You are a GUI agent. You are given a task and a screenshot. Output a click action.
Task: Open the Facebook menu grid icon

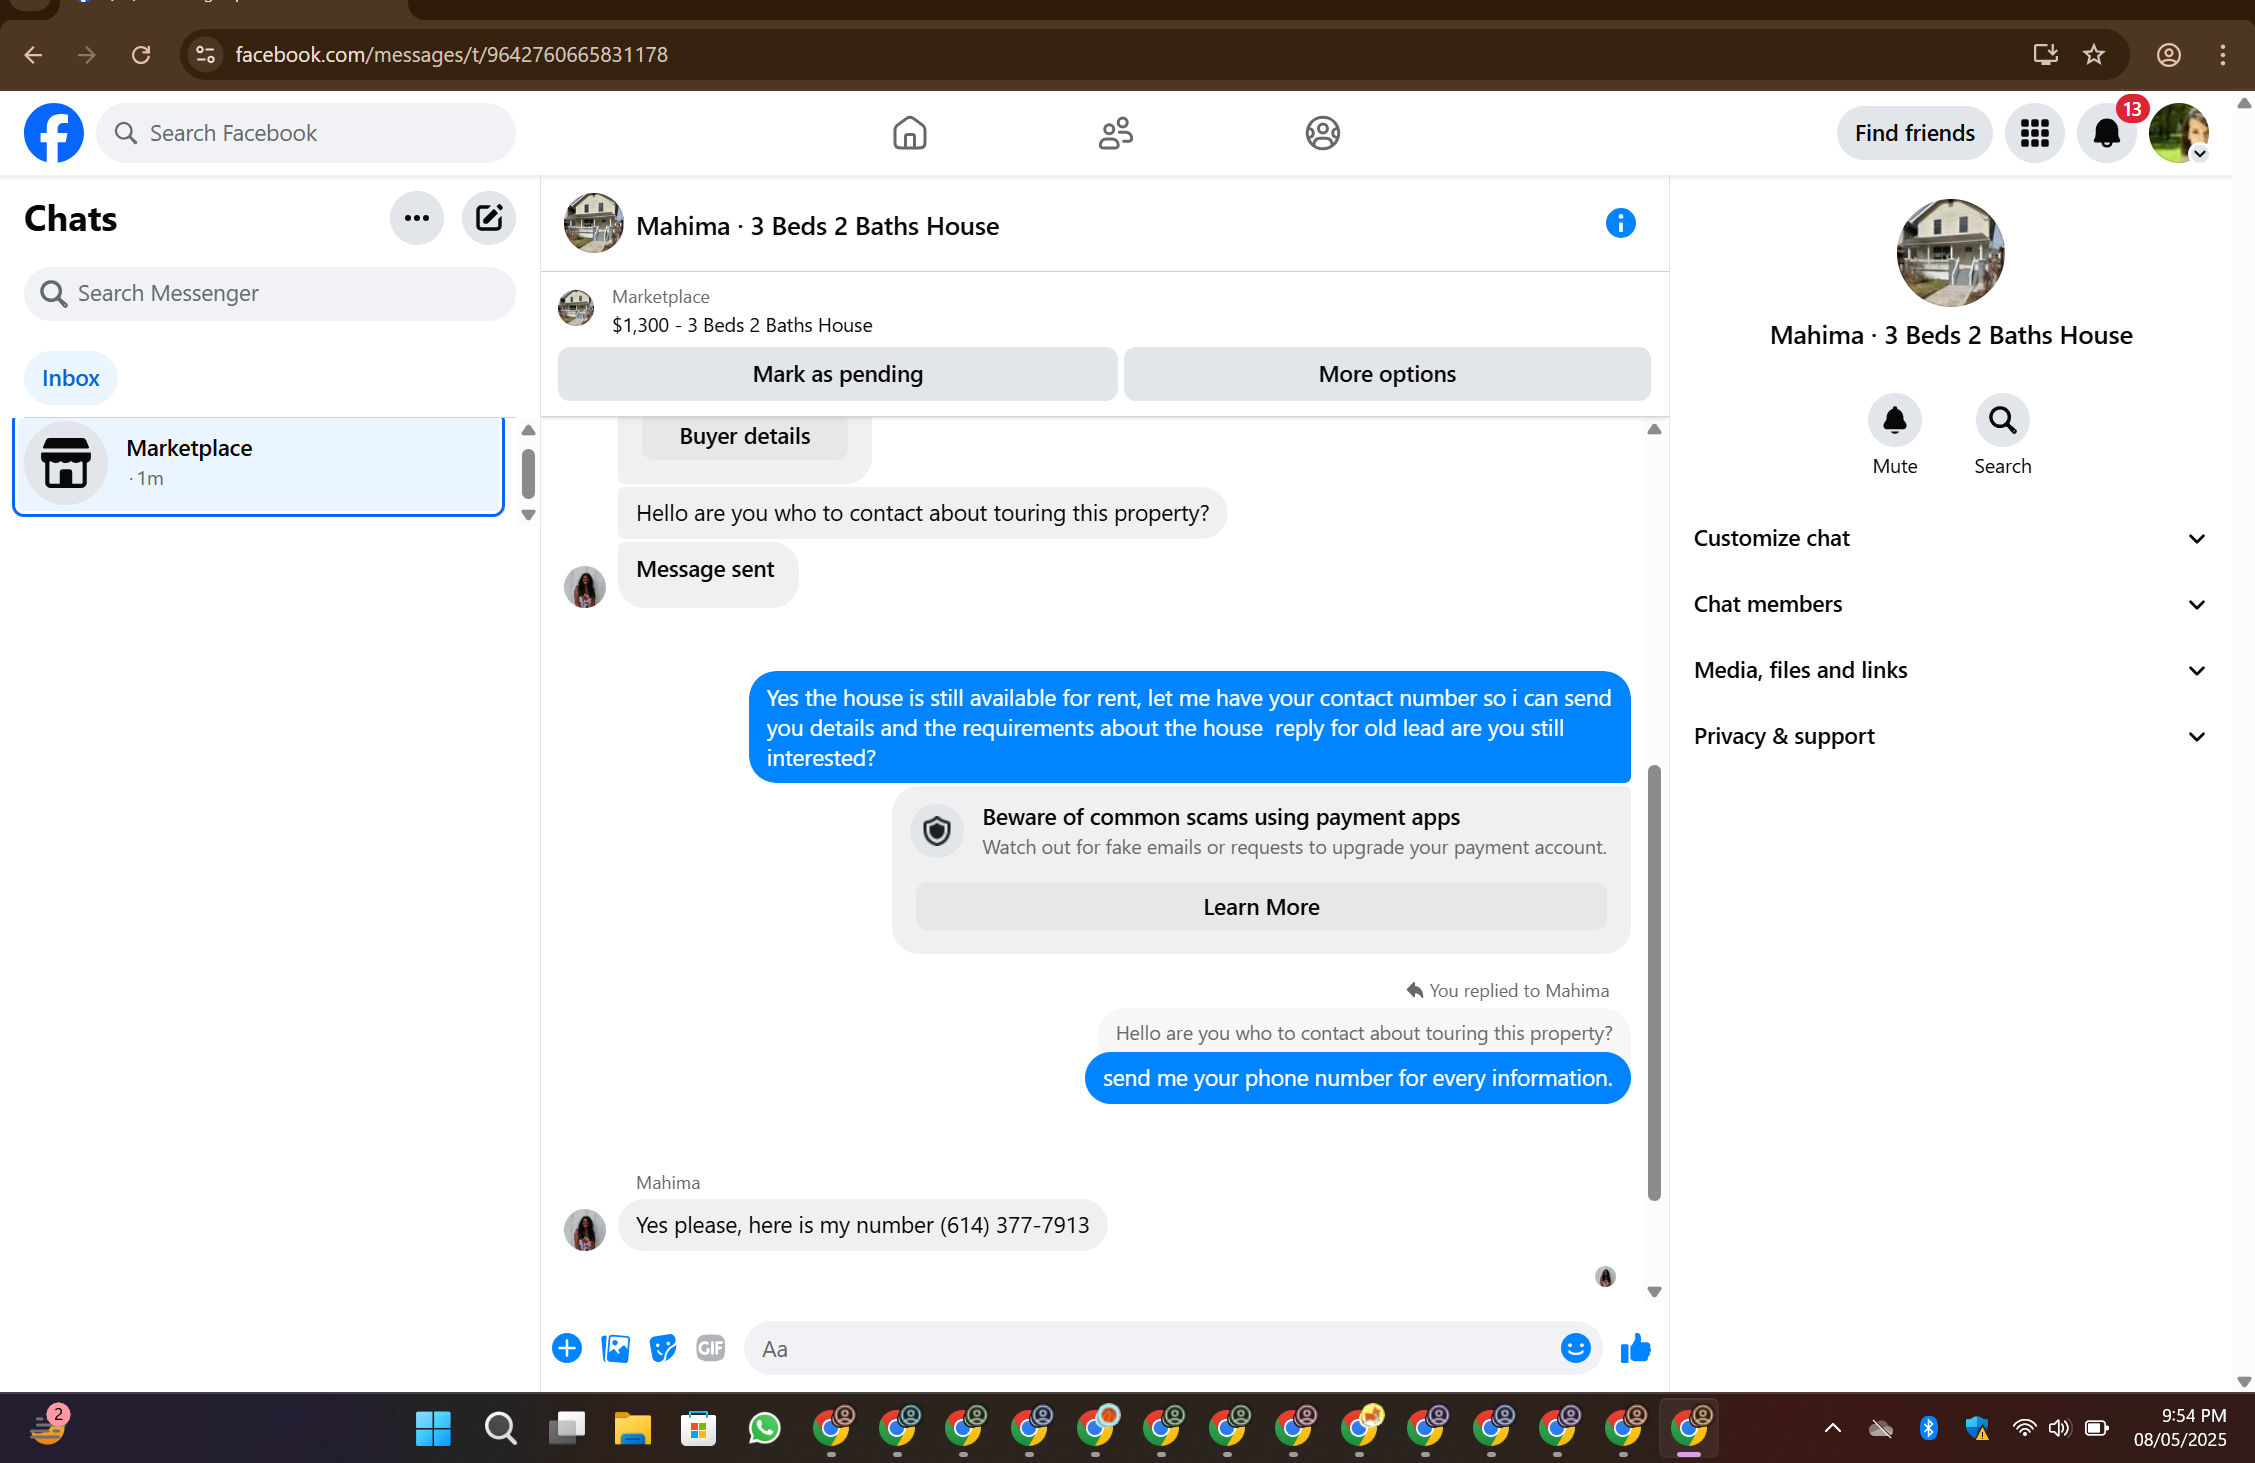(2034, 133)
